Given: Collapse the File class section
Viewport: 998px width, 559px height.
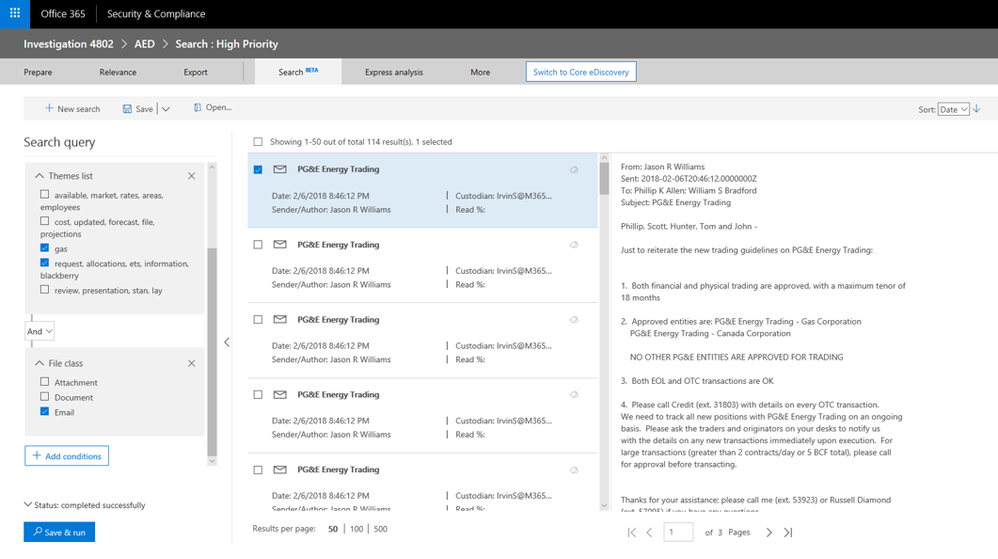Looking at the screenshot, I should (39, 363).
